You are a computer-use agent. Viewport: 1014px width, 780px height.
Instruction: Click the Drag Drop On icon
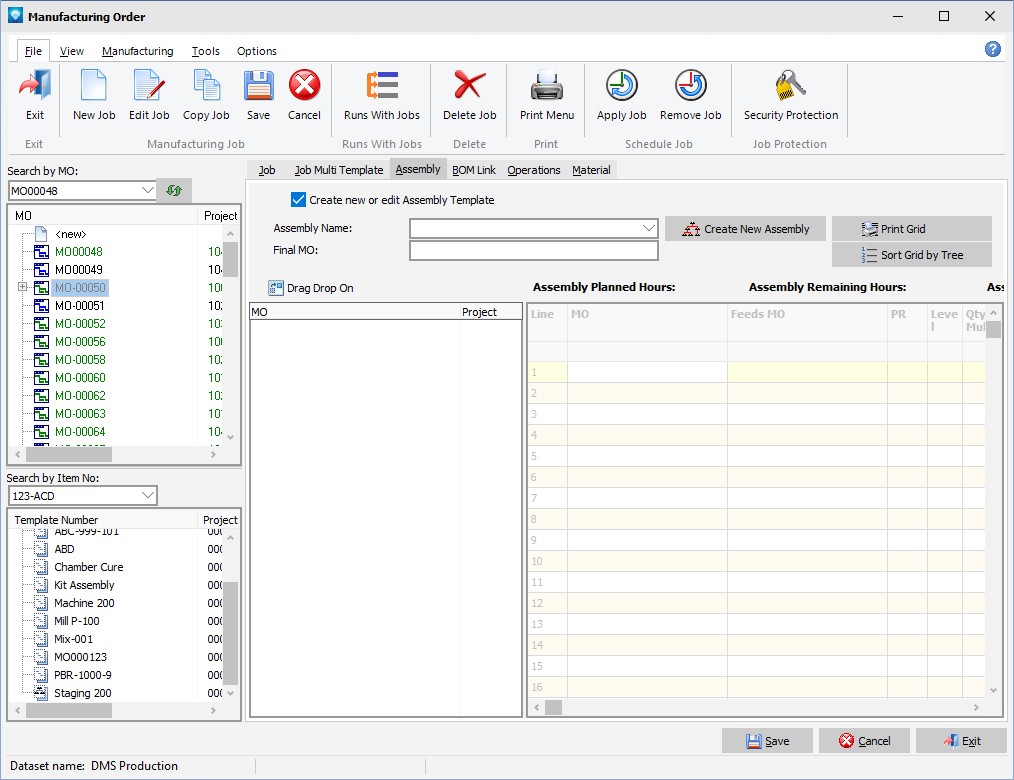[275, 288]
